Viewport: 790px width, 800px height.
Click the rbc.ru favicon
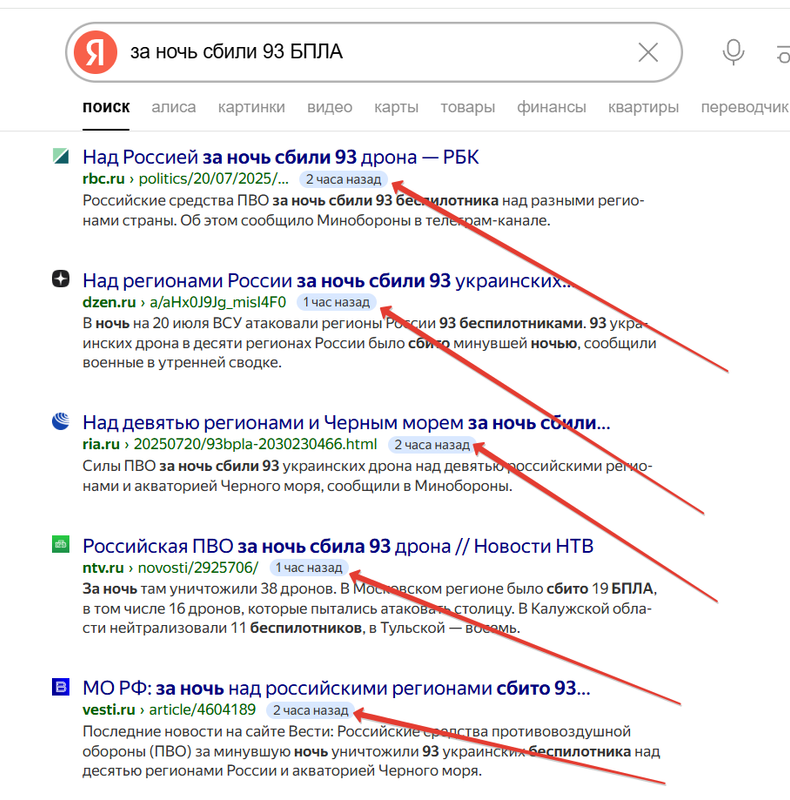(x=61, y=156)
